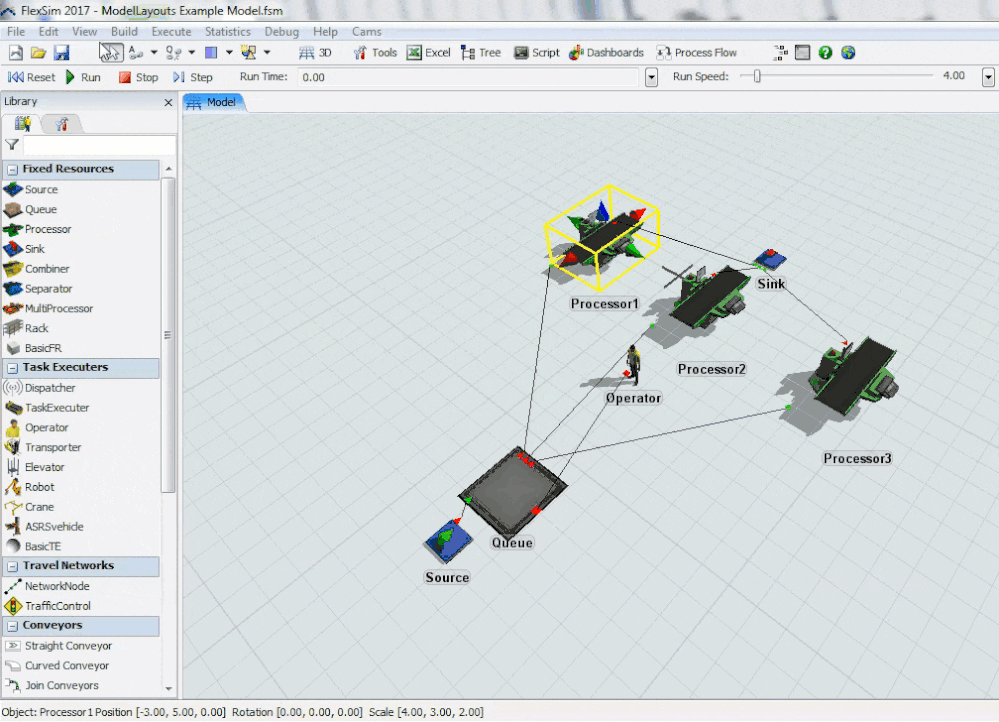The width and height of the screenshot is (999, 722).
Task: Click the Run Speed slider handle
Action: (x=757, y=76)
